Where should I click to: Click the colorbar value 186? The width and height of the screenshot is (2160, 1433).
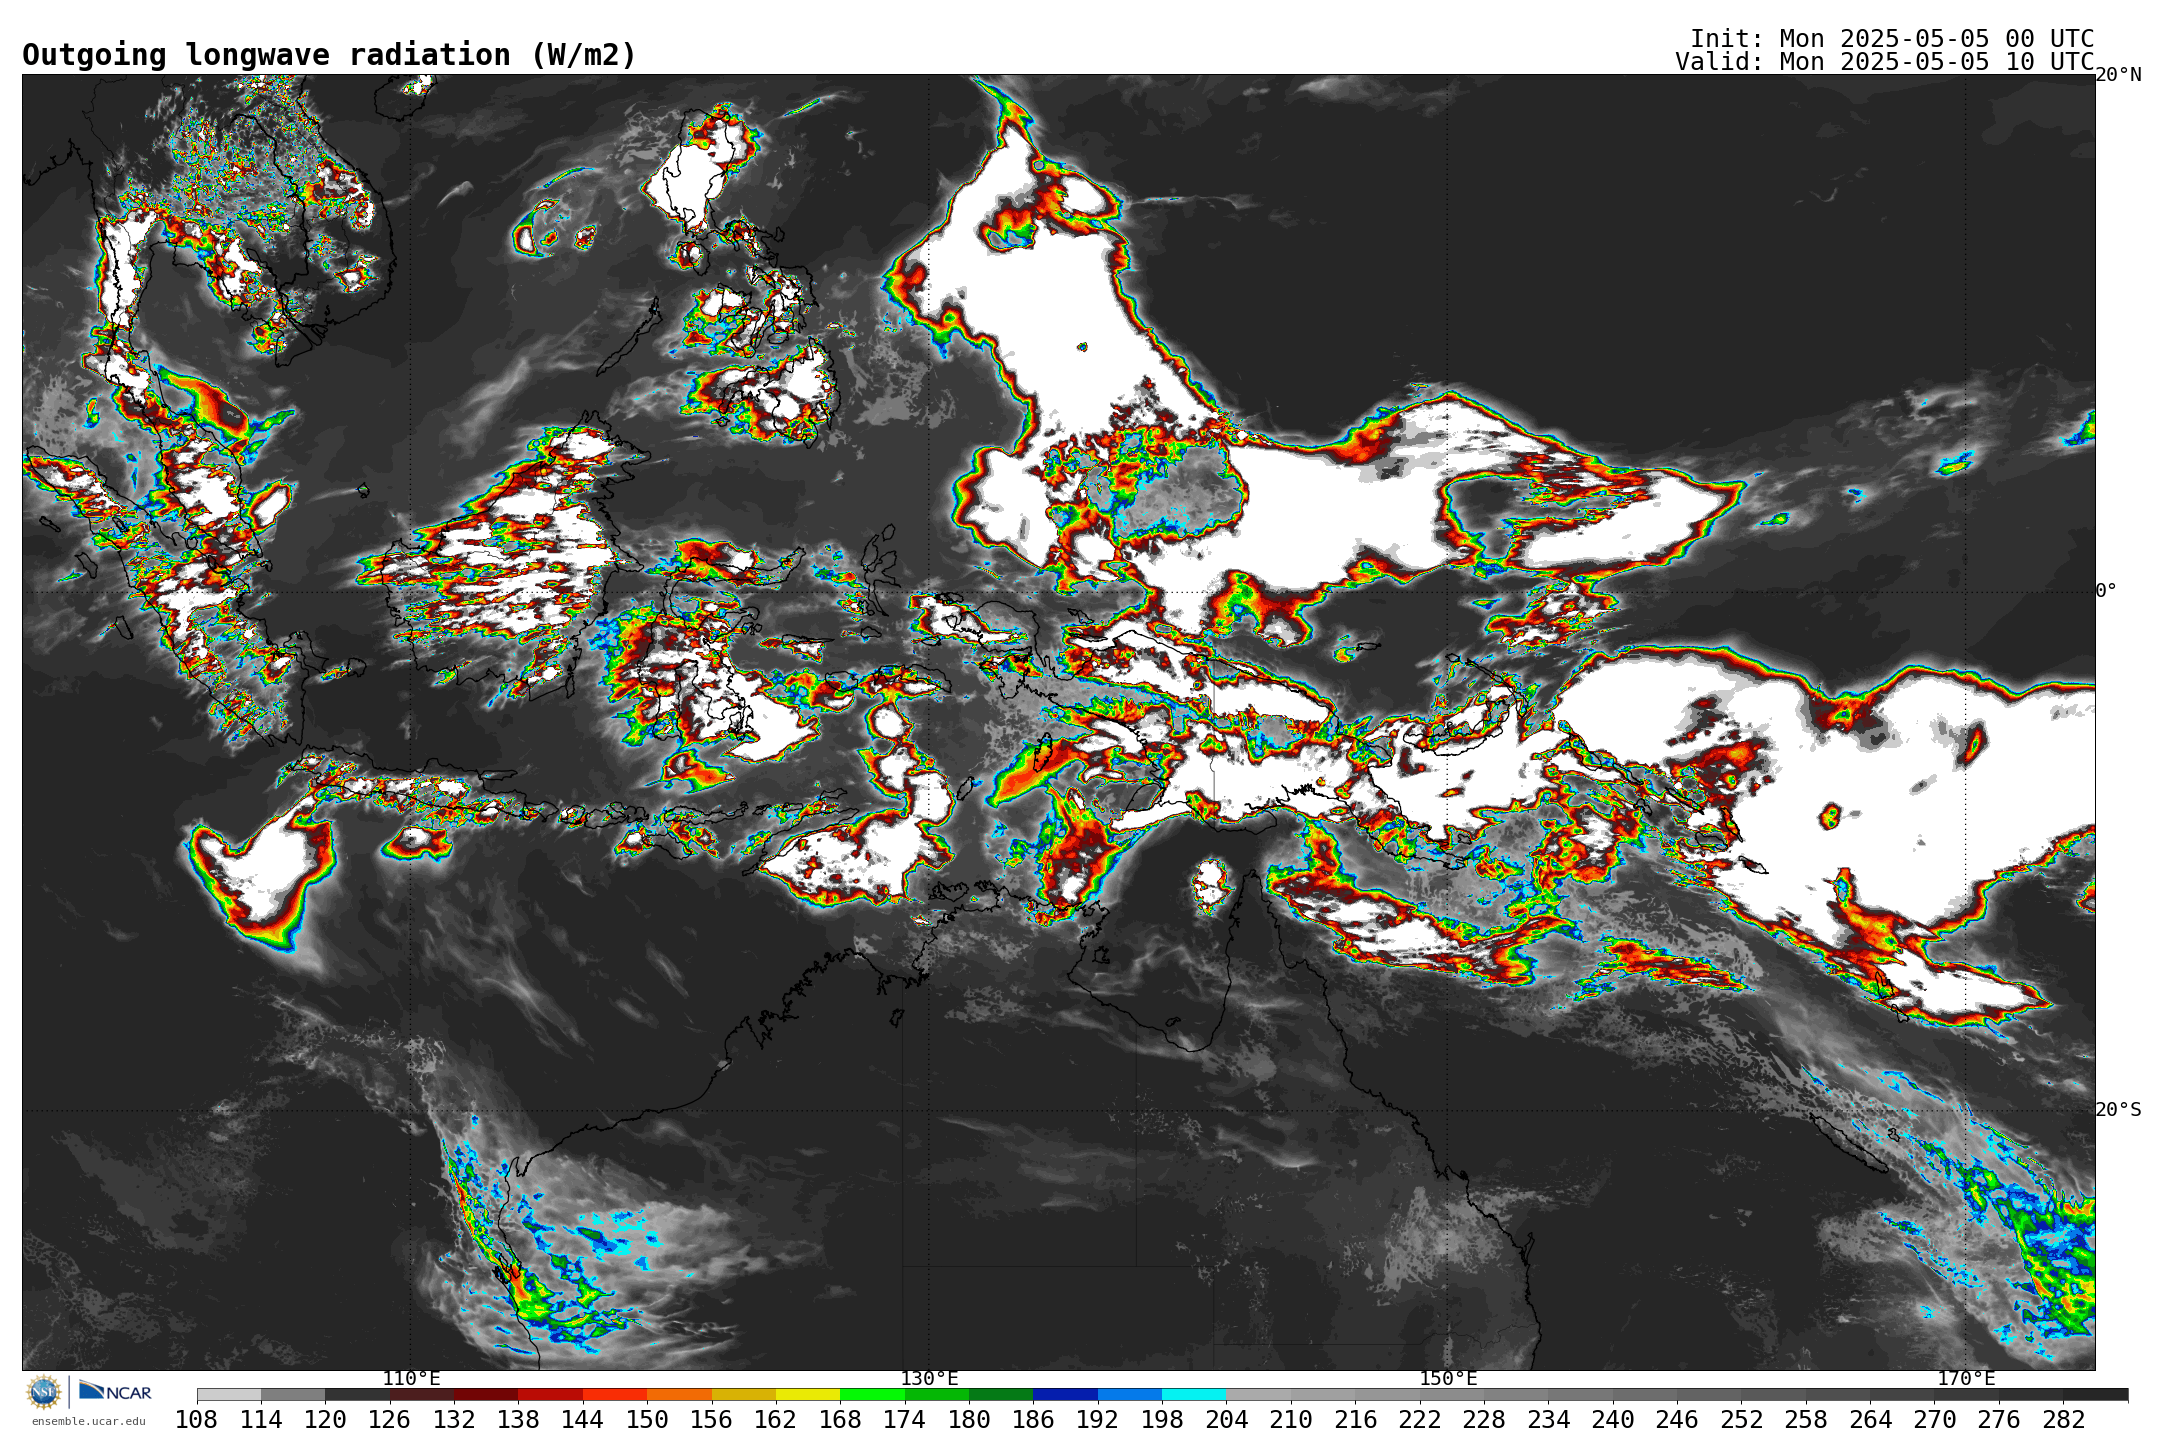tap(1033, 1420)
